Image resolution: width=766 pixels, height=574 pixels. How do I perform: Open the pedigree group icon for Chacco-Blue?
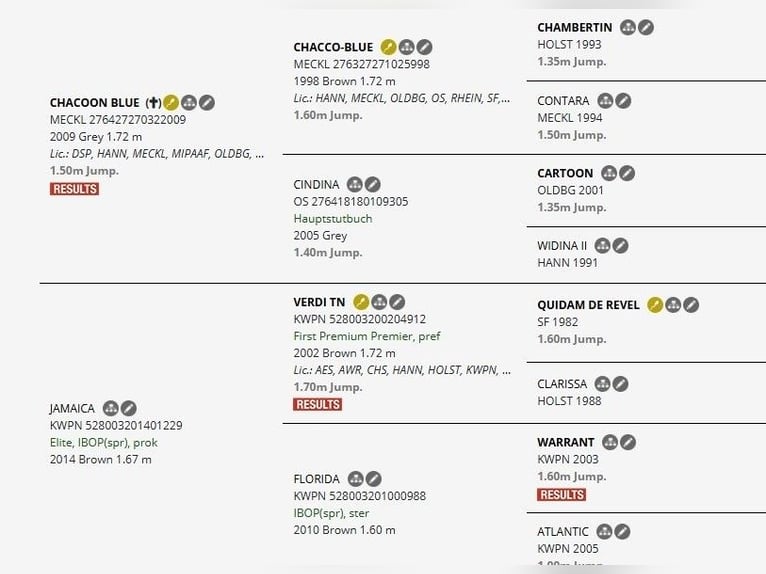406,47
